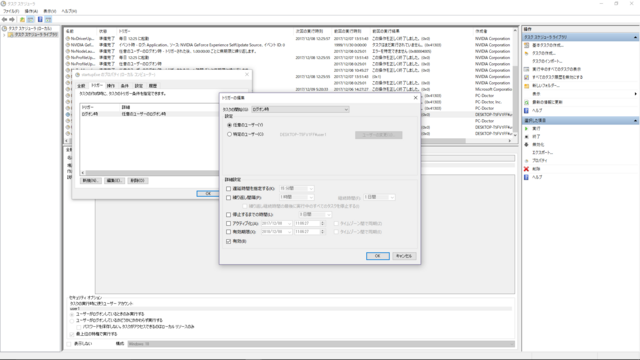
Task: Click the Up one level folder toolbar icon
Action: 22,19
